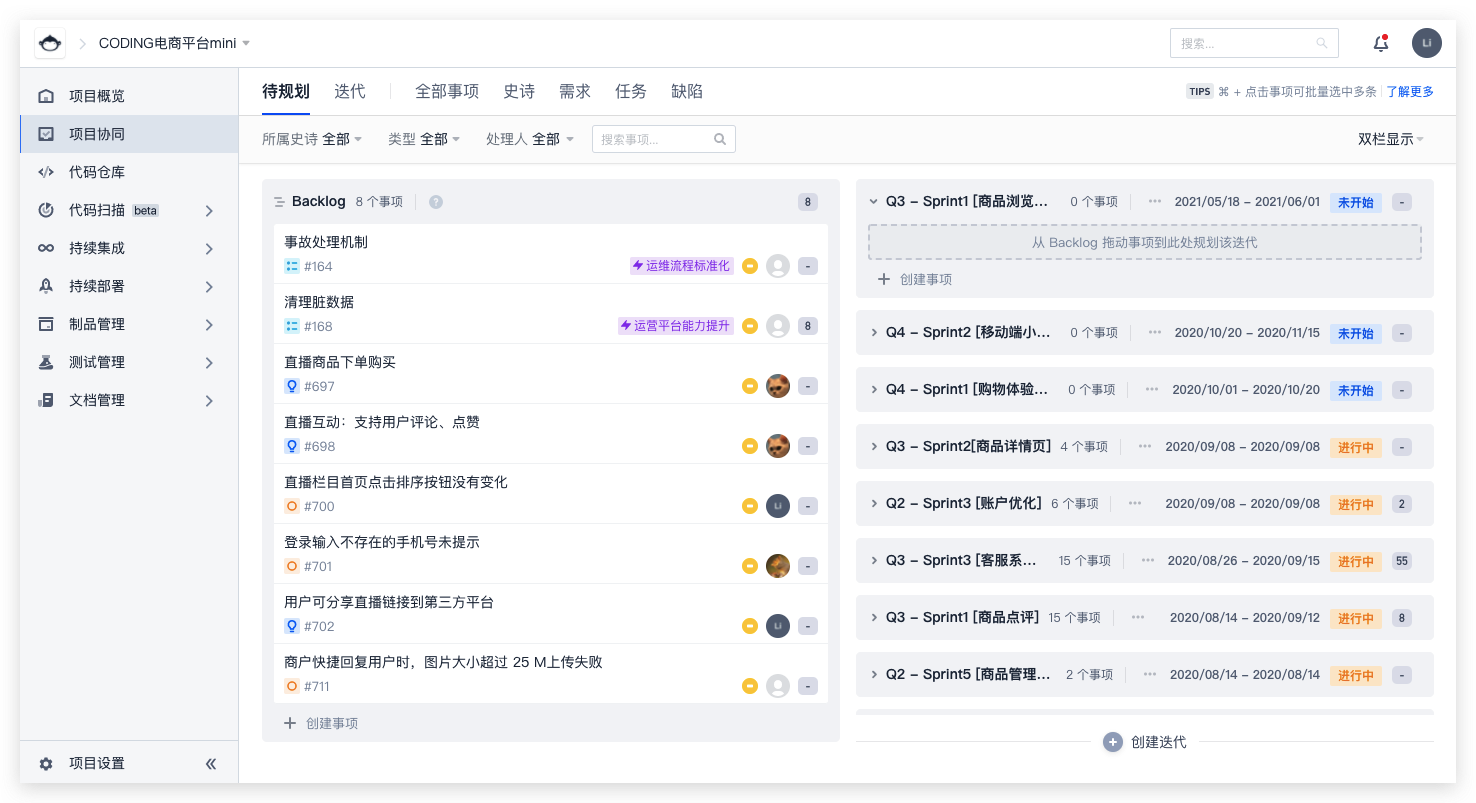Click assignee avatar on item #700
Image resolution: width=1476 pixels, height=803 pixels.
tap(778, 506)
